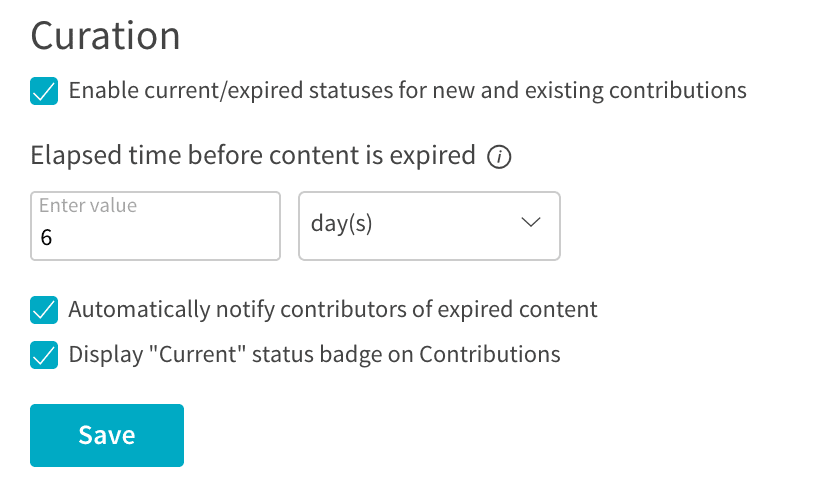
Task: Click the info icon beside Elapsed time label
Action: (499, 157)
